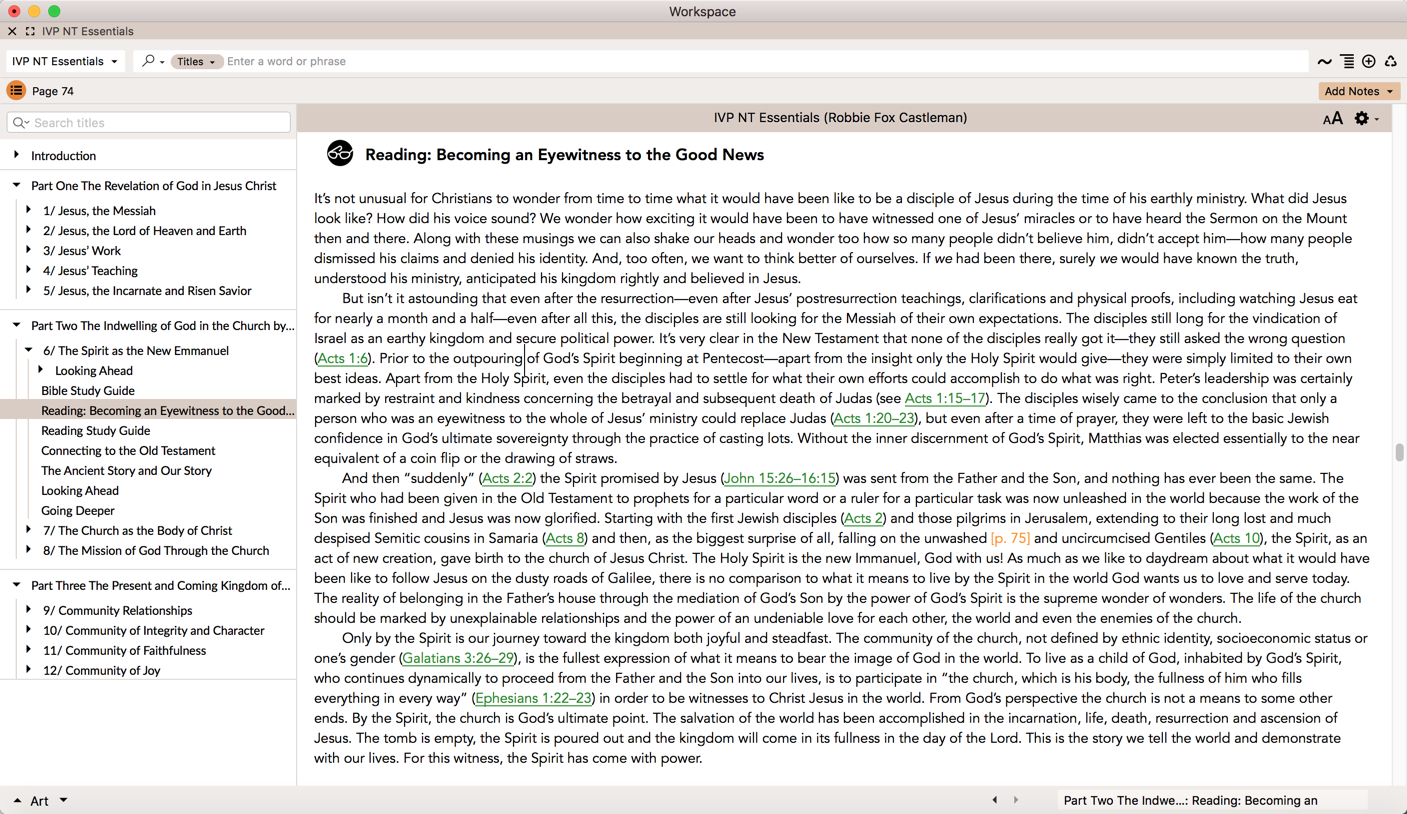Select Going Deeper entry

[x=78, y=510]
